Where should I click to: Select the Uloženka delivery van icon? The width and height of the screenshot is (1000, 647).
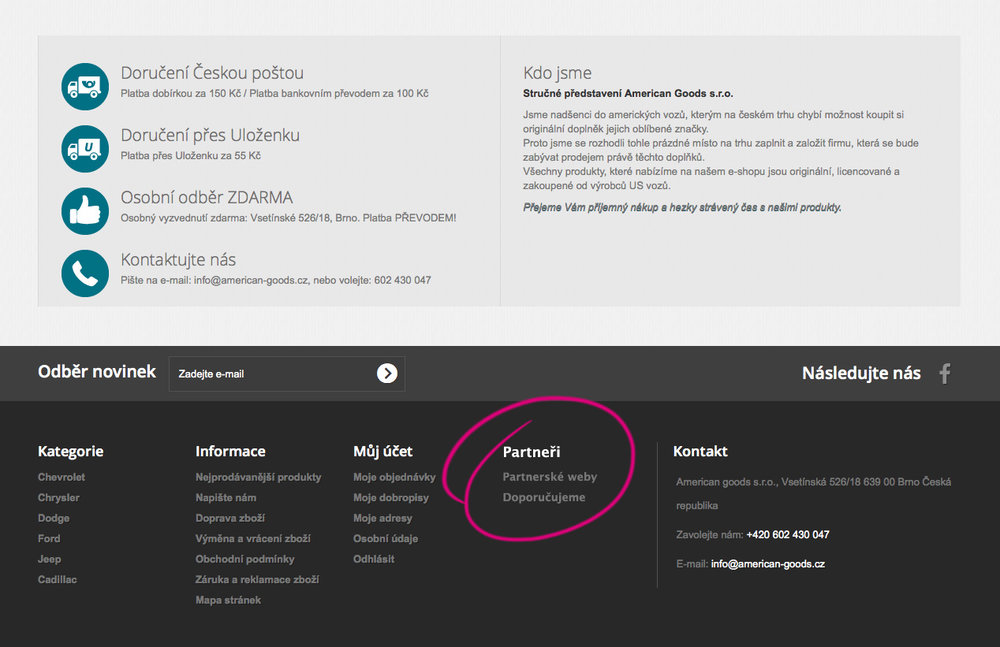(84, 148)
